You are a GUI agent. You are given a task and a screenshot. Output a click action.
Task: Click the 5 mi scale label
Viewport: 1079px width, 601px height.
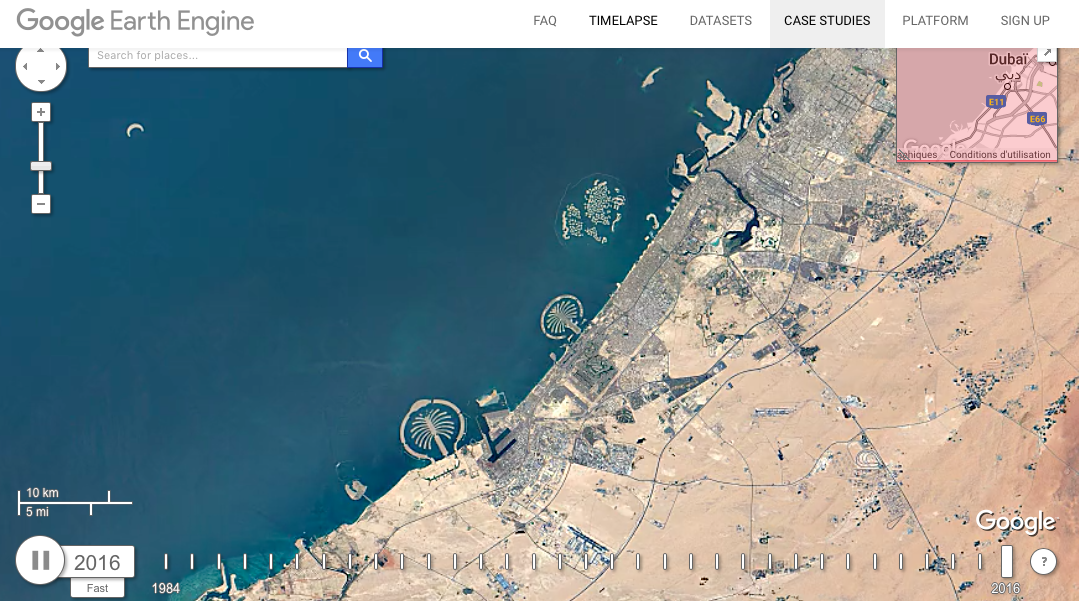(x=37, y=512)
